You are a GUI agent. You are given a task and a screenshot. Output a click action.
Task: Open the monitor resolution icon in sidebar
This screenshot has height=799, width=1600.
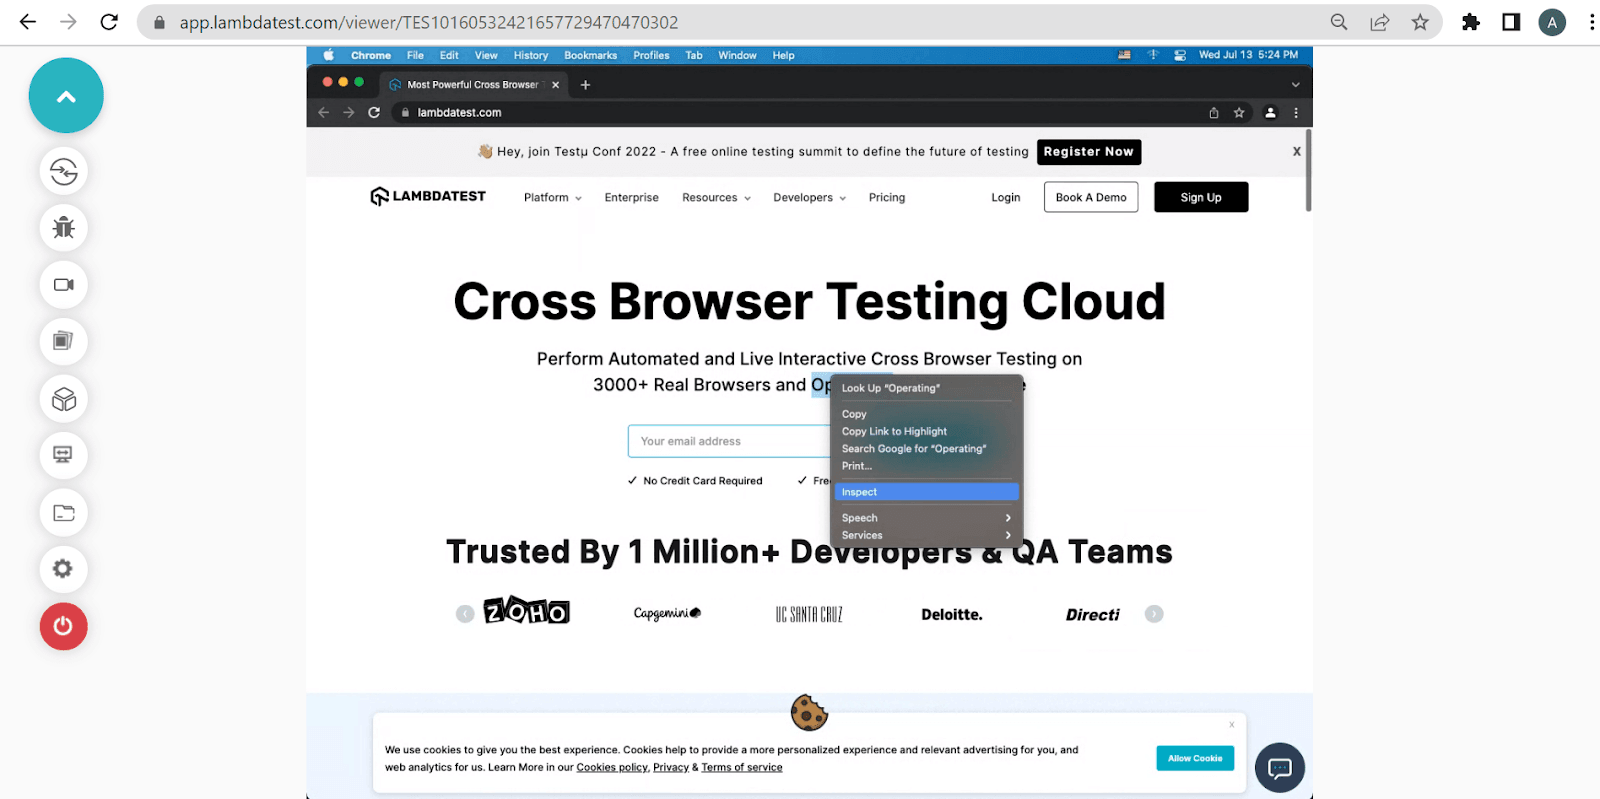tap(64, 455)
